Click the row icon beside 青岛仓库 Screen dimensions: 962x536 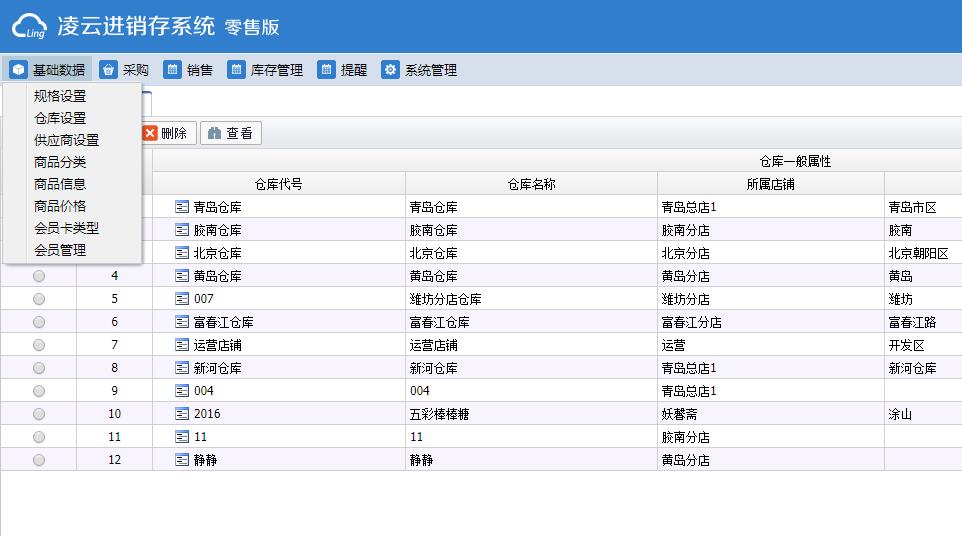pos(182,207)
